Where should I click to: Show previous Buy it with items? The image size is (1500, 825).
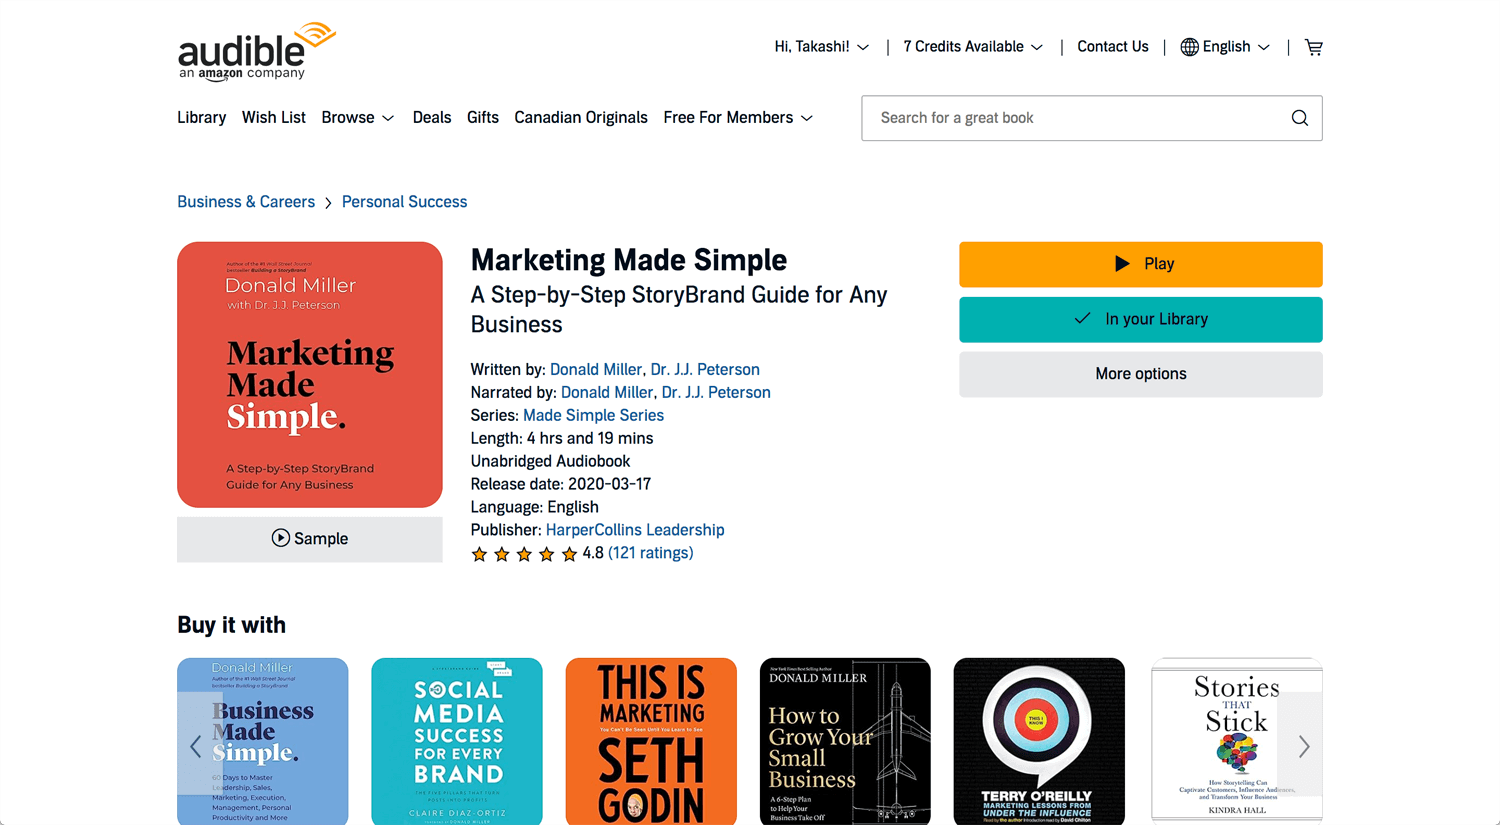[195, 746]
